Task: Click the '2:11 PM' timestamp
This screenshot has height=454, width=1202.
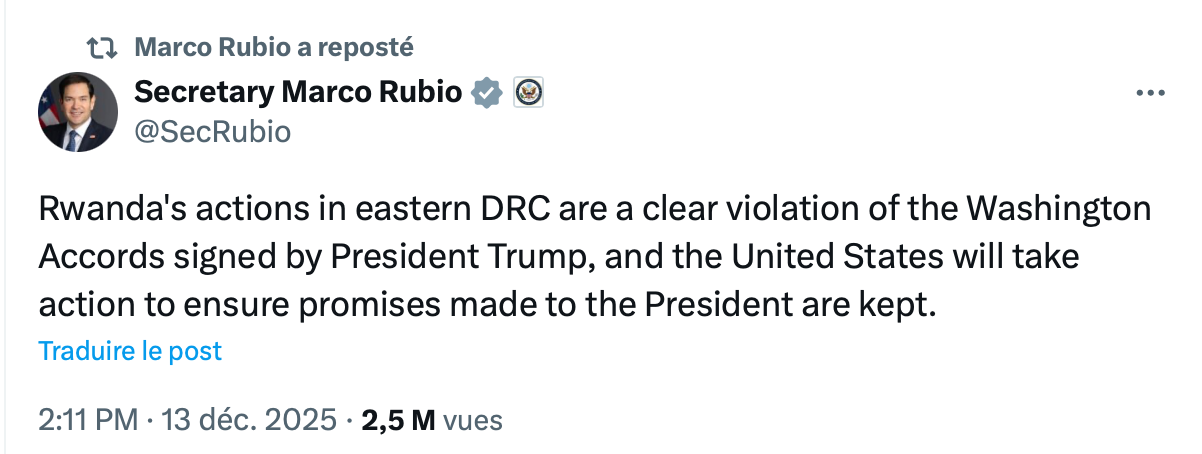Action: (88, 420)
